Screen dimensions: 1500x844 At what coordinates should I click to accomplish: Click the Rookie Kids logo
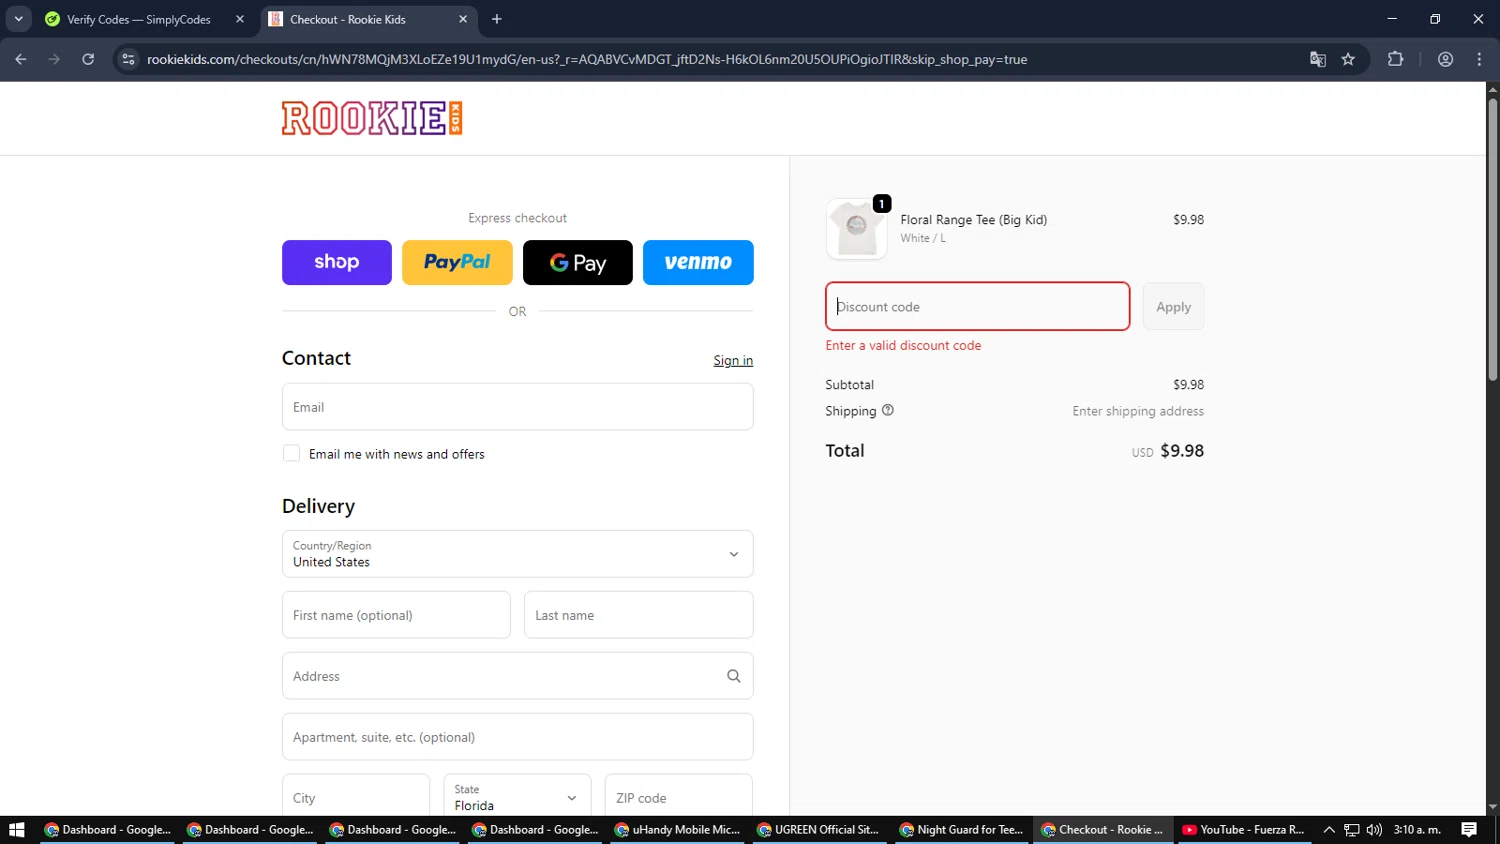(x=372, y=118)
